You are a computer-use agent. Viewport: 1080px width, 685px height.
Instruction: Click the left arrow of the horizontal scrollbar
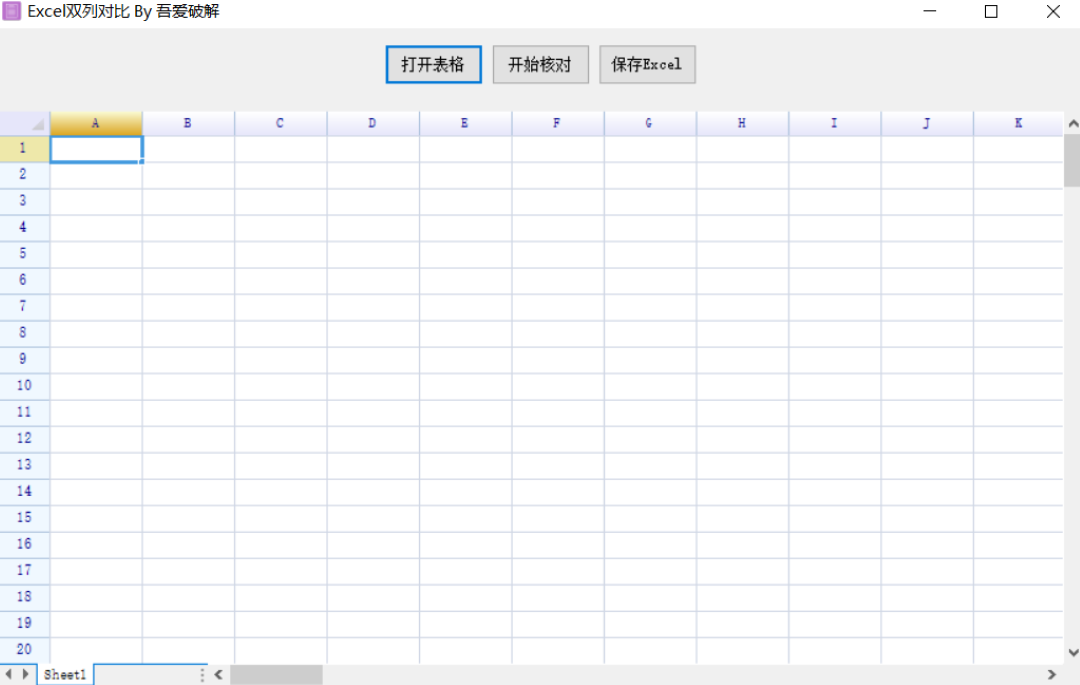point(218,675)
